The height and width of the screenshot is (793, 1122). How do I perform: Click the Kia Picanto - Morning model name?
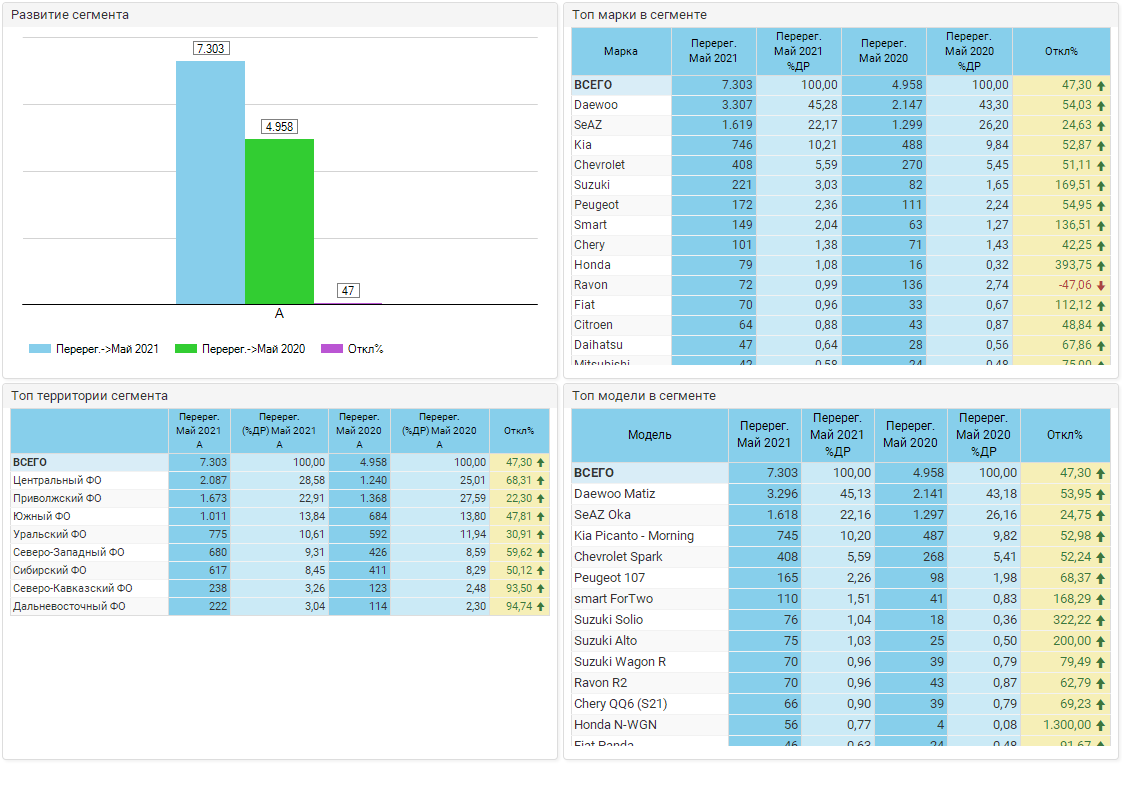tap(633, 536)
